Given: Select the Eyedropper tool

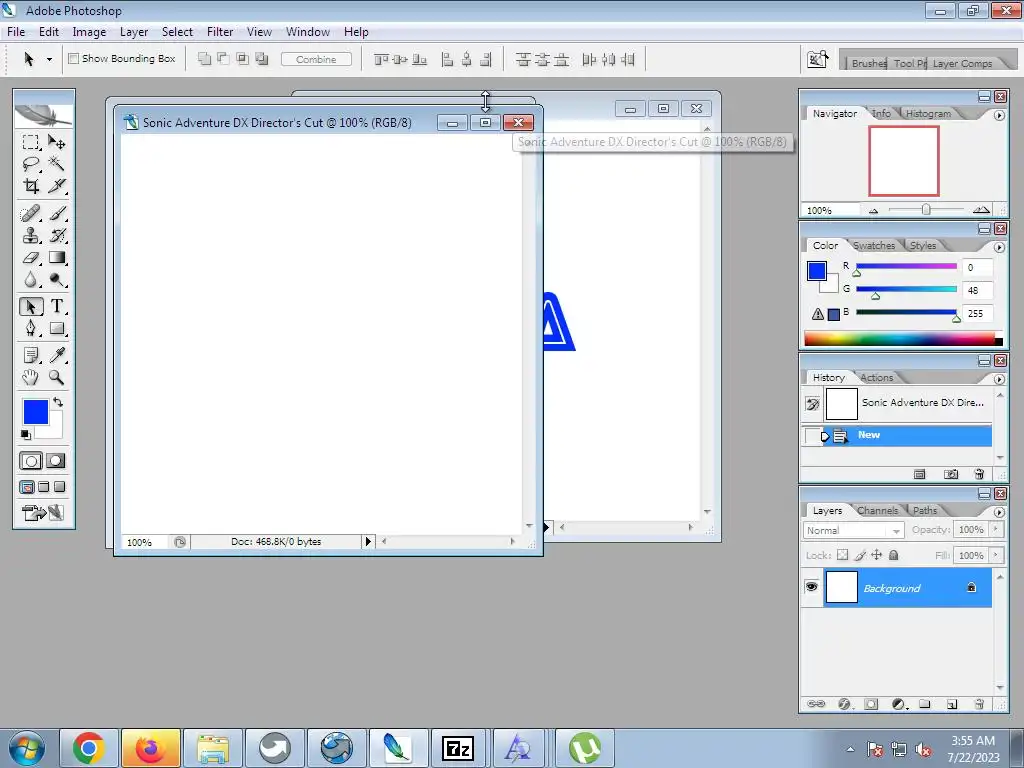Looking at the screenshot, I should click(x=57, y=355).
